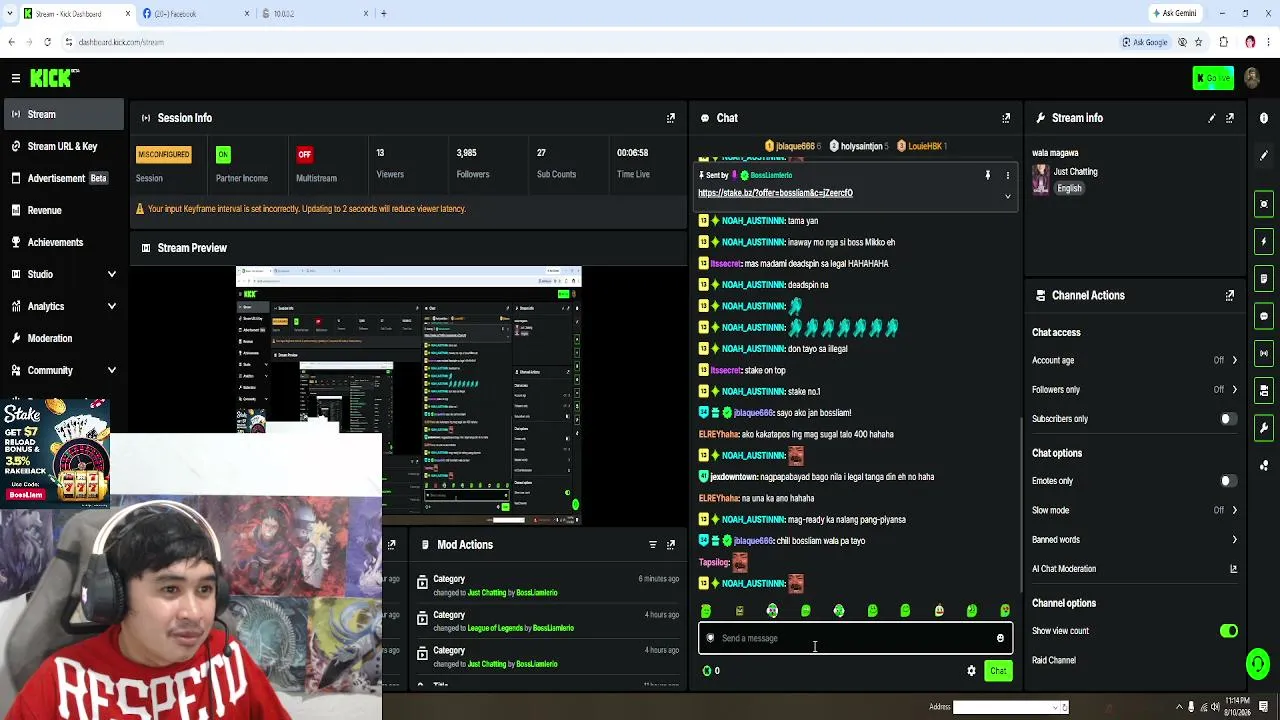This screenshot has height=720, width=1280.
Task: Collapse the pinned message with its chevron
Action: point(1008,196)
